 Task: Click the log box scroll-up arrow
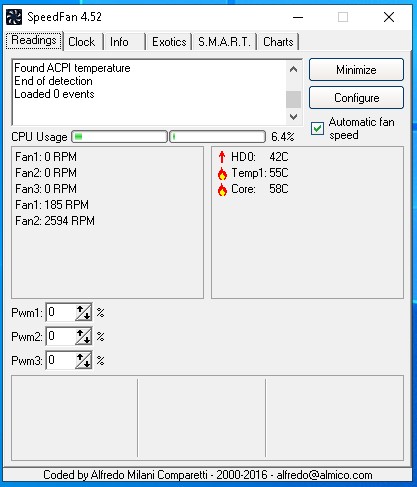click(293, 69)
